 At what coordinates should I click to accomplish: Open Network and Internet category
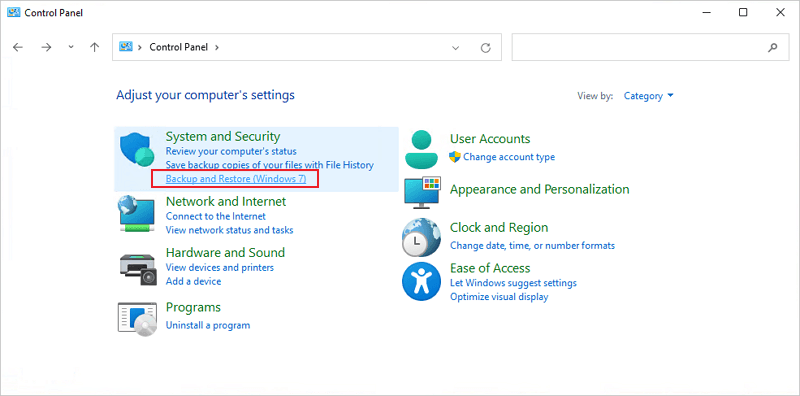(x=226, y=201)
